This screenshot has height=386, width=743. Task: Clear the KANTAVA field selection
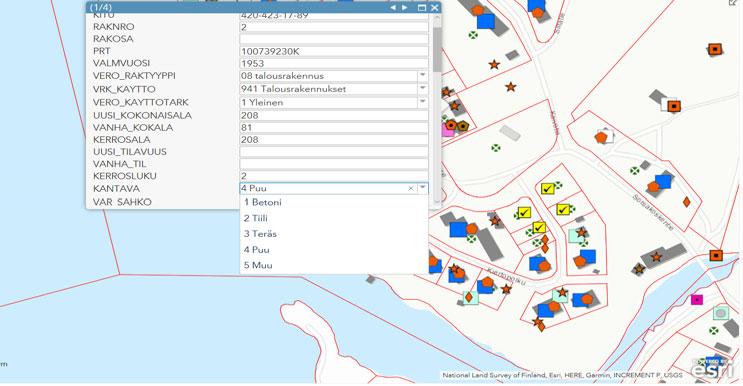point(411,189)
